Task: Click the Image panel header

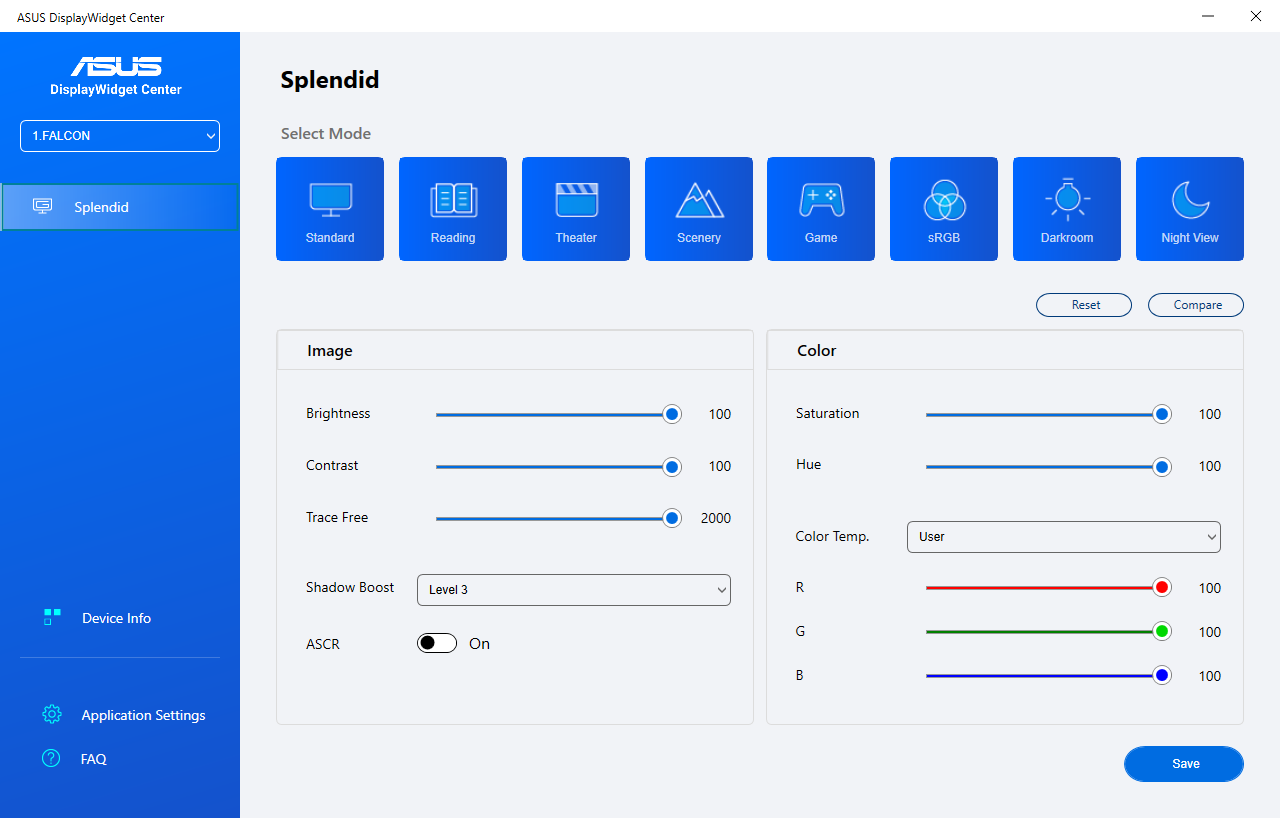Action: tap(515, 351)
